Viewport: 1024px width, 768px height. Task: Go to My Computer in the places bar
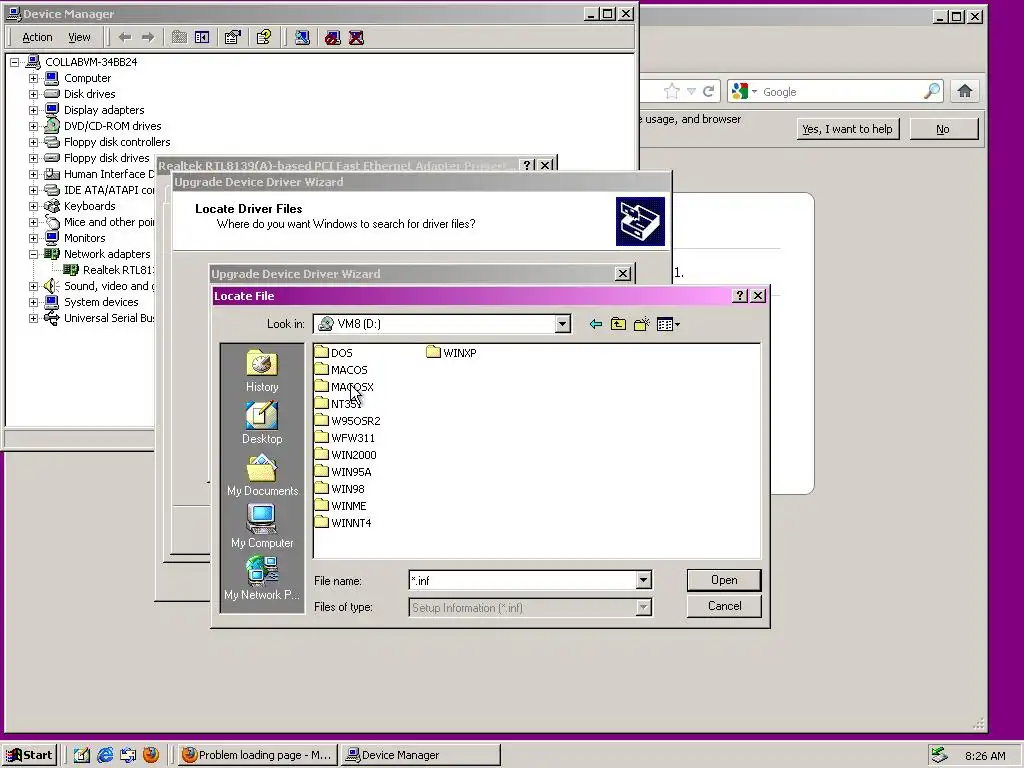tap(262, 527)
